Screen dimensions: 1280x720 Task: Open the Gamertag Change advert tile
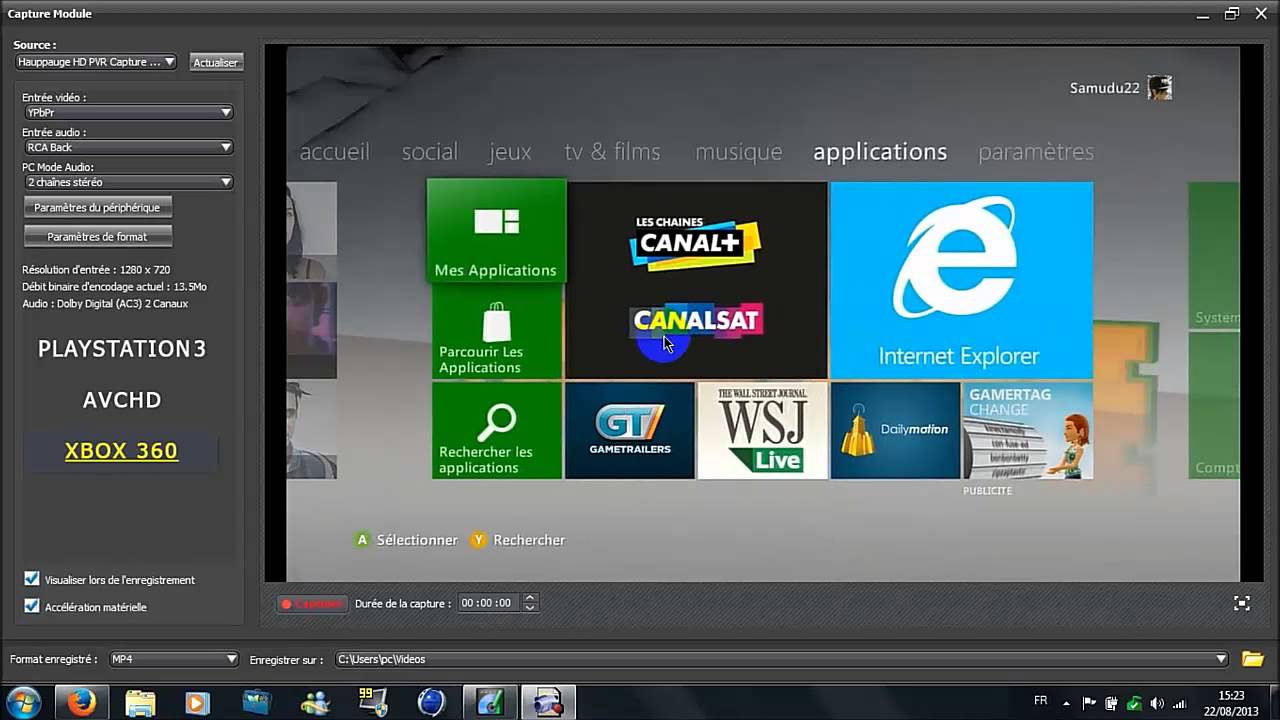tap(1027, 431)
